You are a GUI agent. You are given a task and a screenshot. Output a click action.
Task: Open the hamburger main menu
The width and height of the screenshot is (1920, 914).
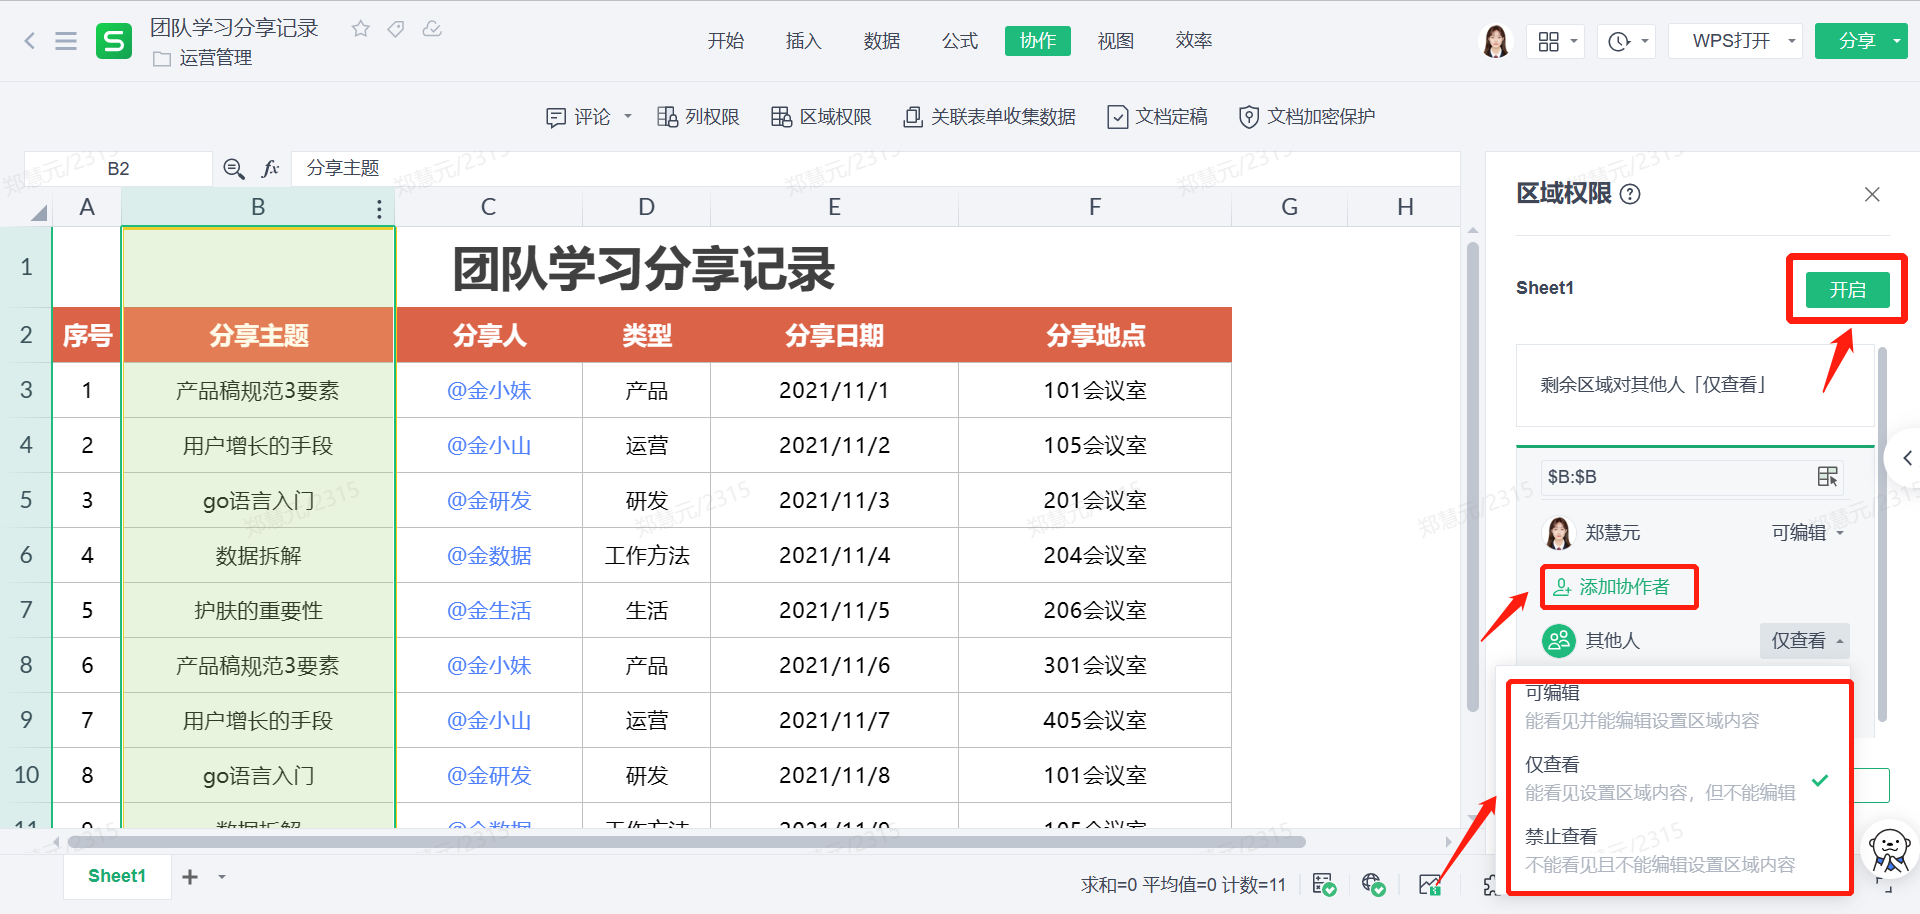pyautogui.click(x=66, y=41)
